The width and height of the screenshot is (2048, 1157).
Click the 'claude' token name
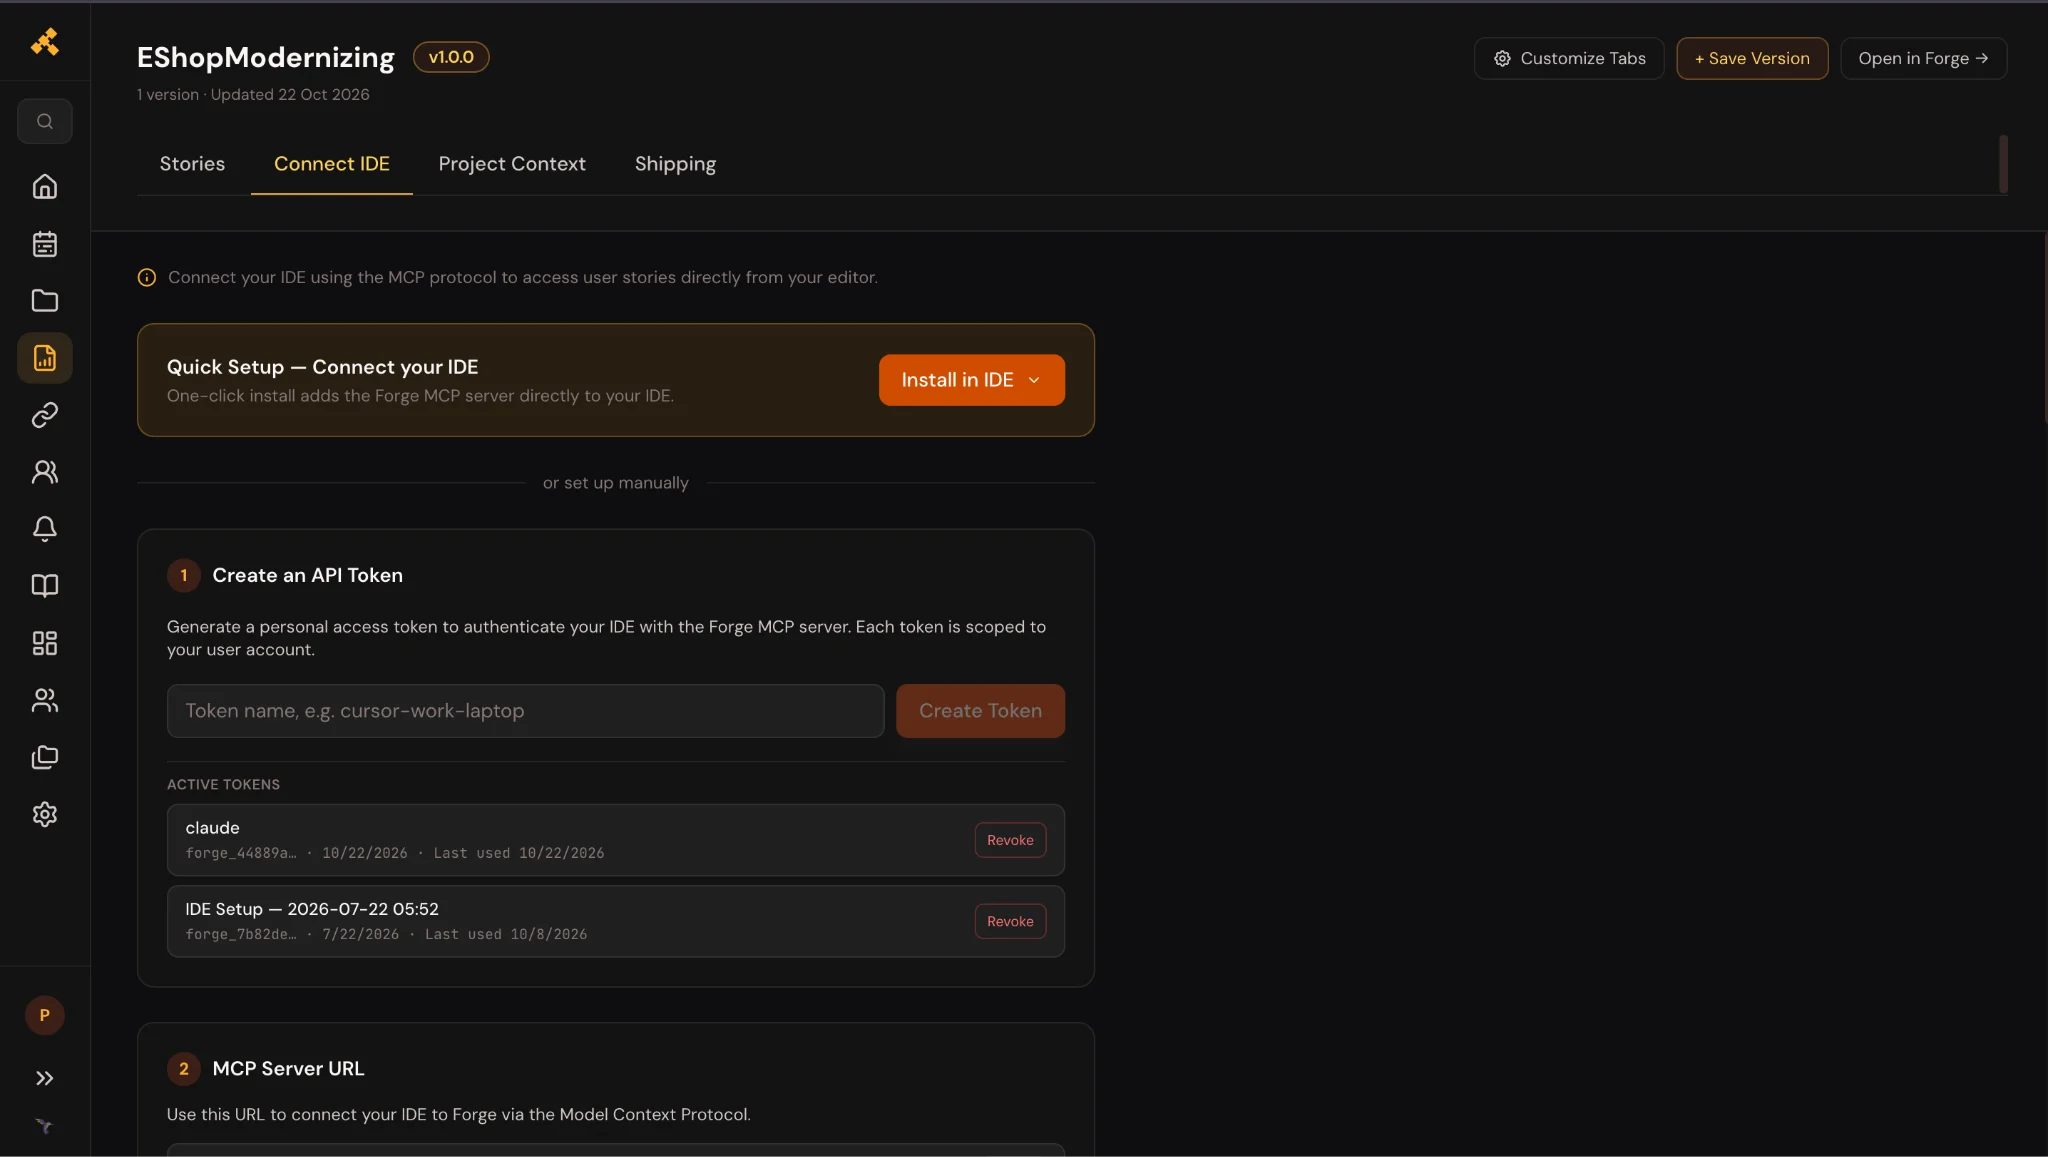[x=212, y=828]
